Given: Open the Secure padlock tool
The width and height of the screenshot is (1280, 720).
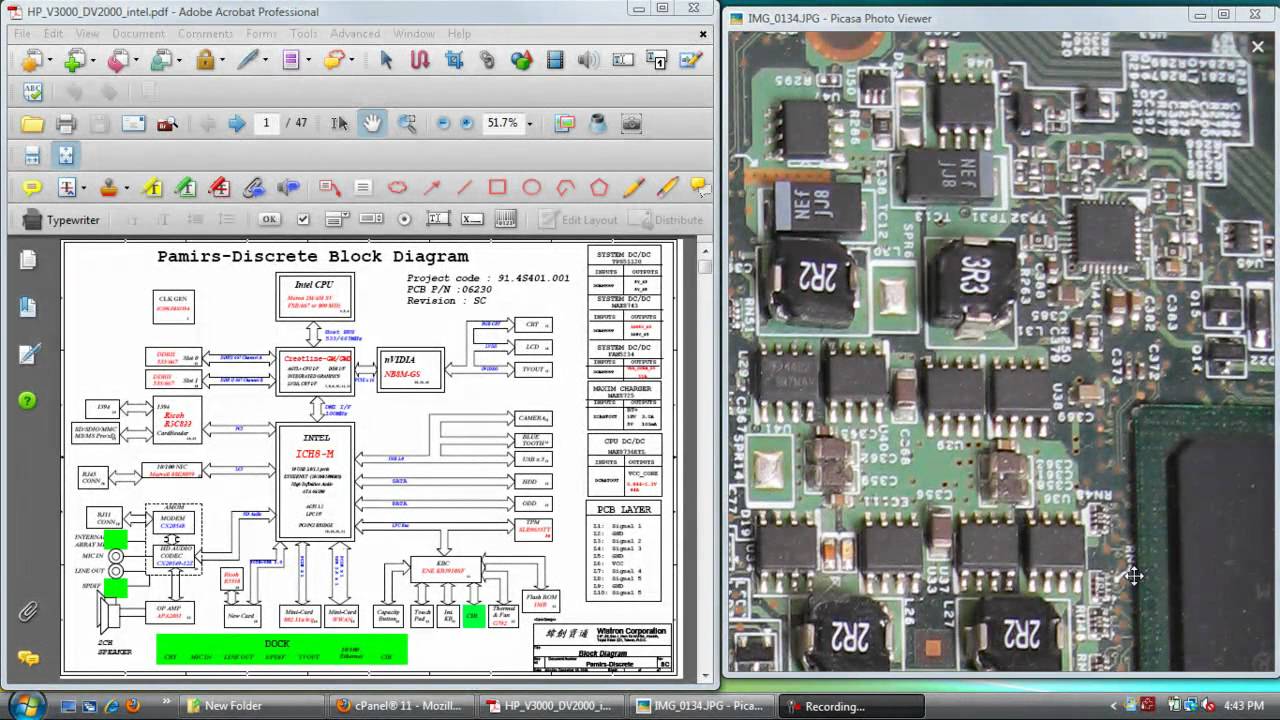Looking at the screenshot, I should pyautogui.click(x=205, y=61).
